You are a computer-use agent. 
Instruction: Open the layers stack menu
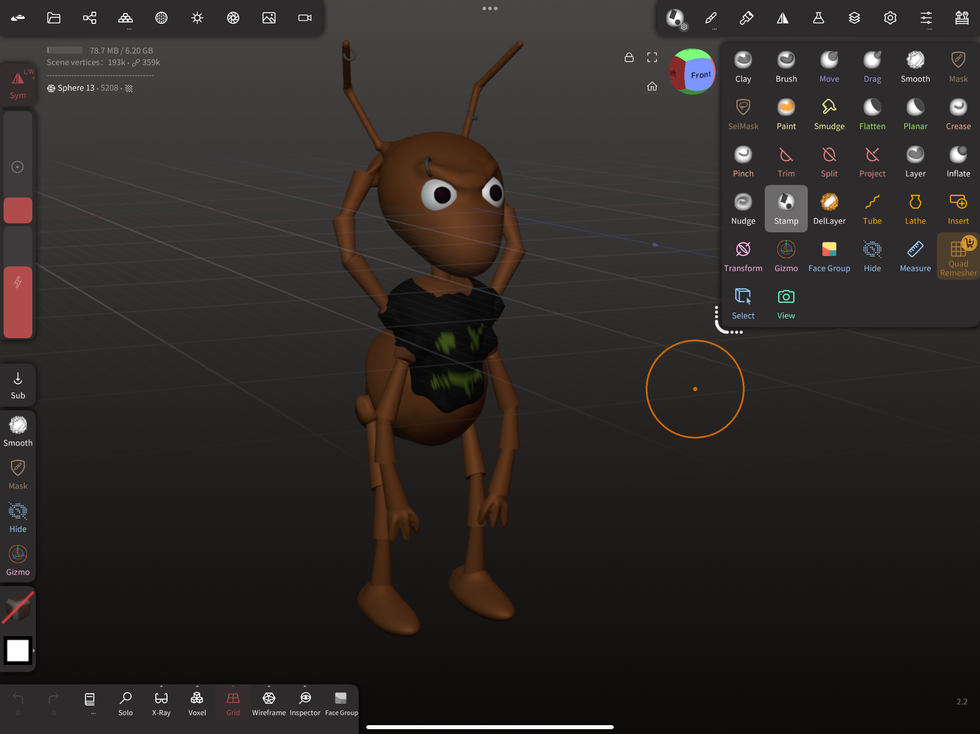pos(854,18)
